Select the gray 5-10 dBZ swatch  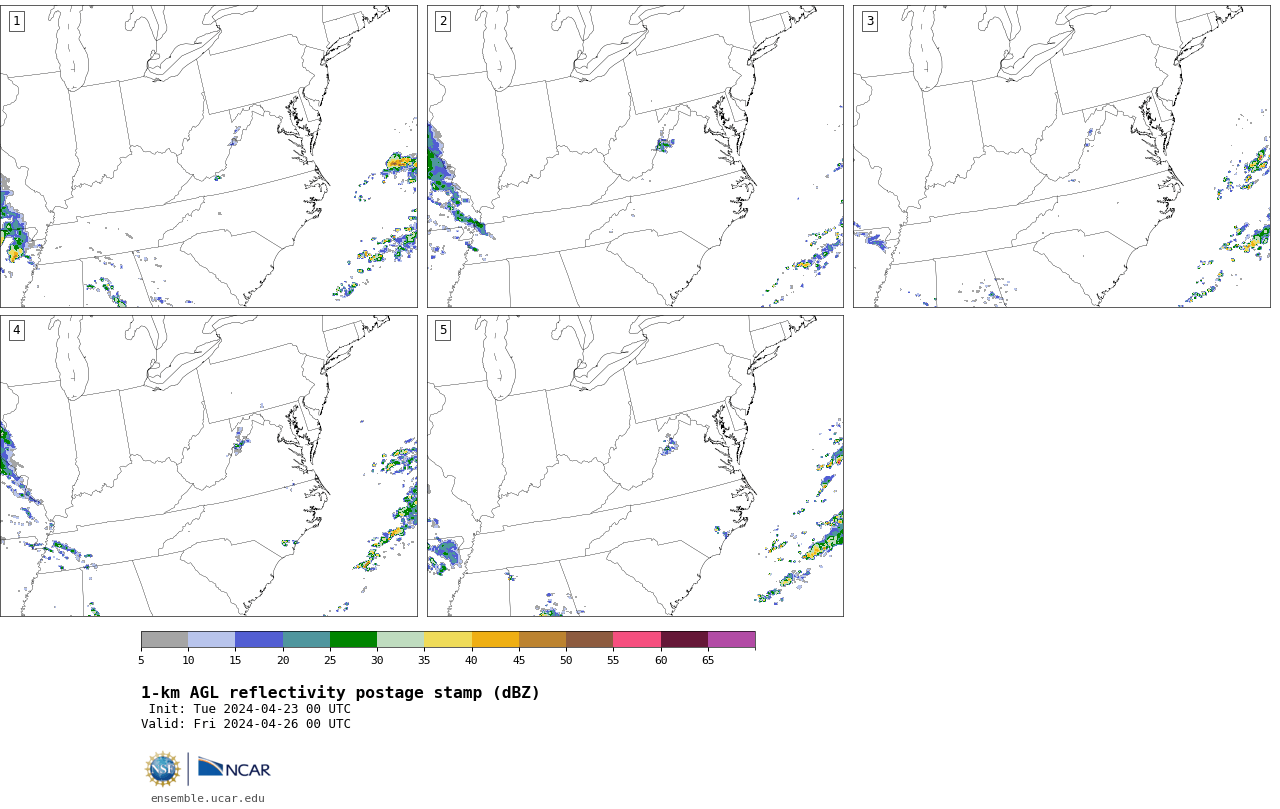164,640
